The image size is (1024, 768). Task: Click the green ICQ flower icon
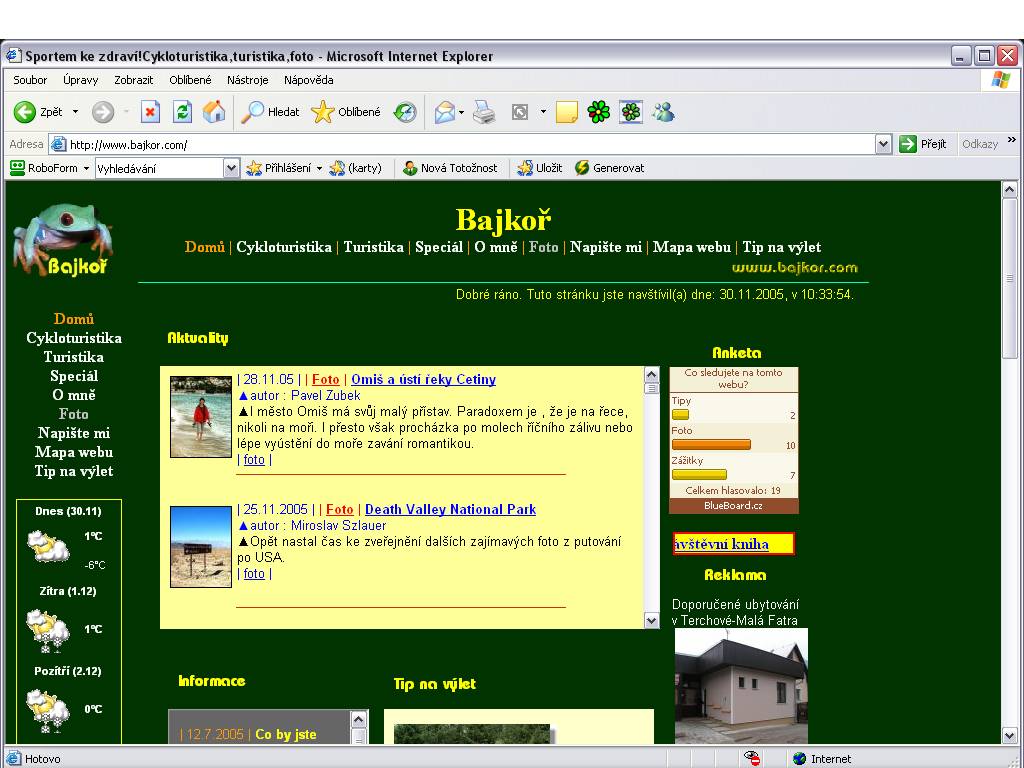(598, 112)
